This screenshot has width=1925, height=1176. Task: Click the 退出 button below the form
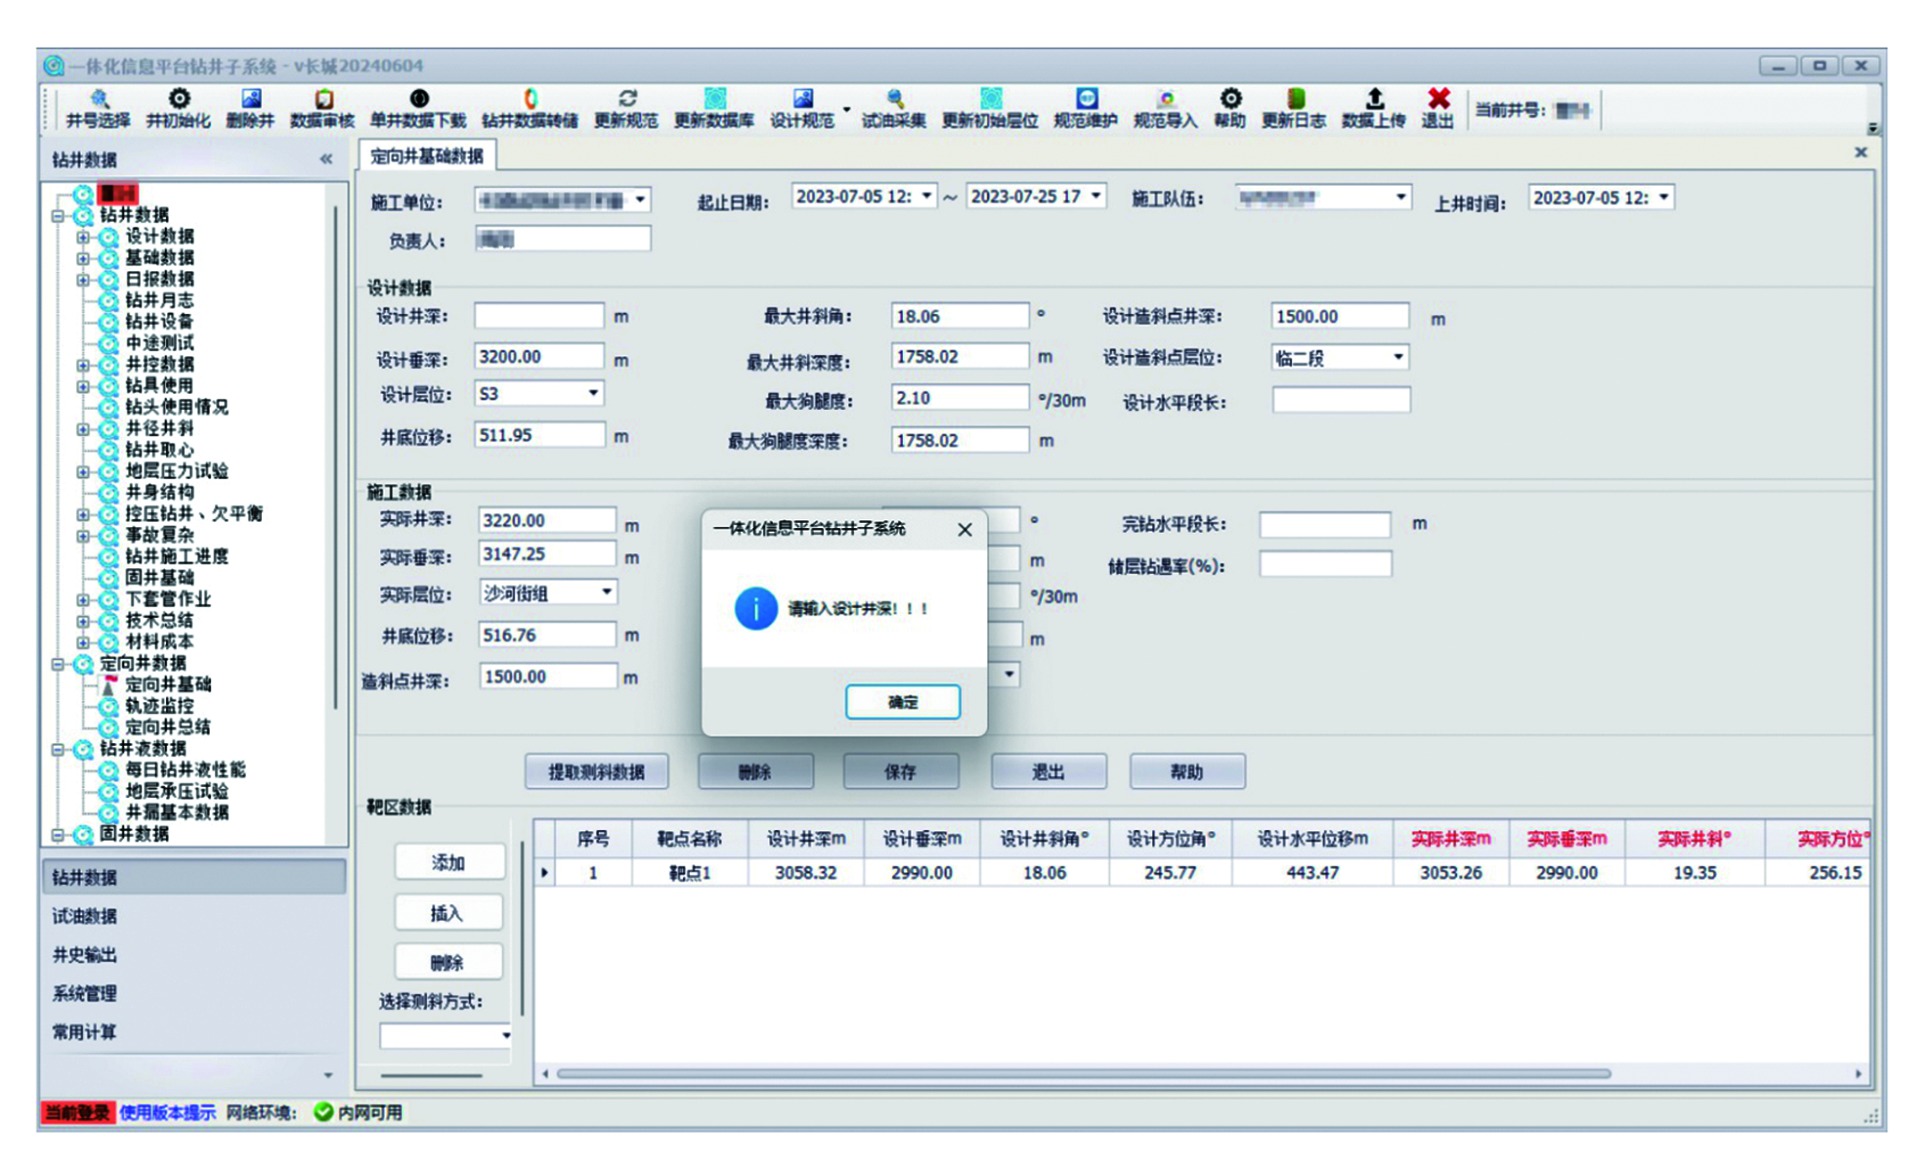1048,772
